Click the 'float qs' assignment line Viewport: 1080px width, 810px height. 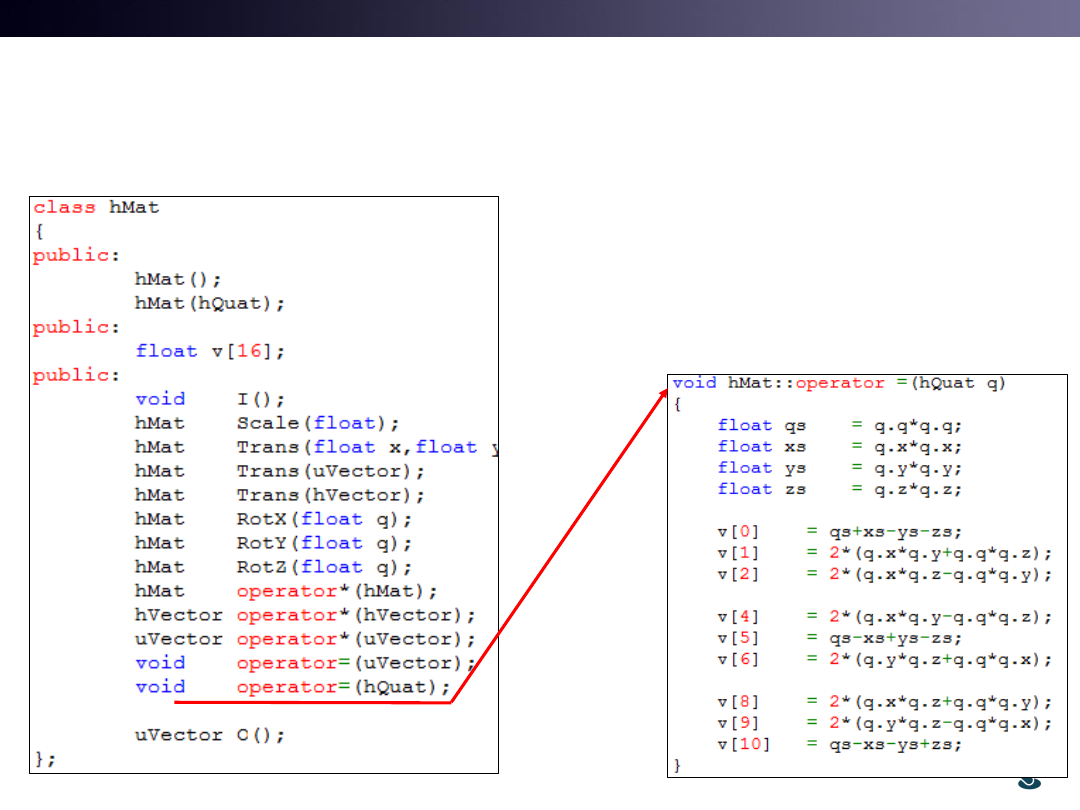coord(840,425)
